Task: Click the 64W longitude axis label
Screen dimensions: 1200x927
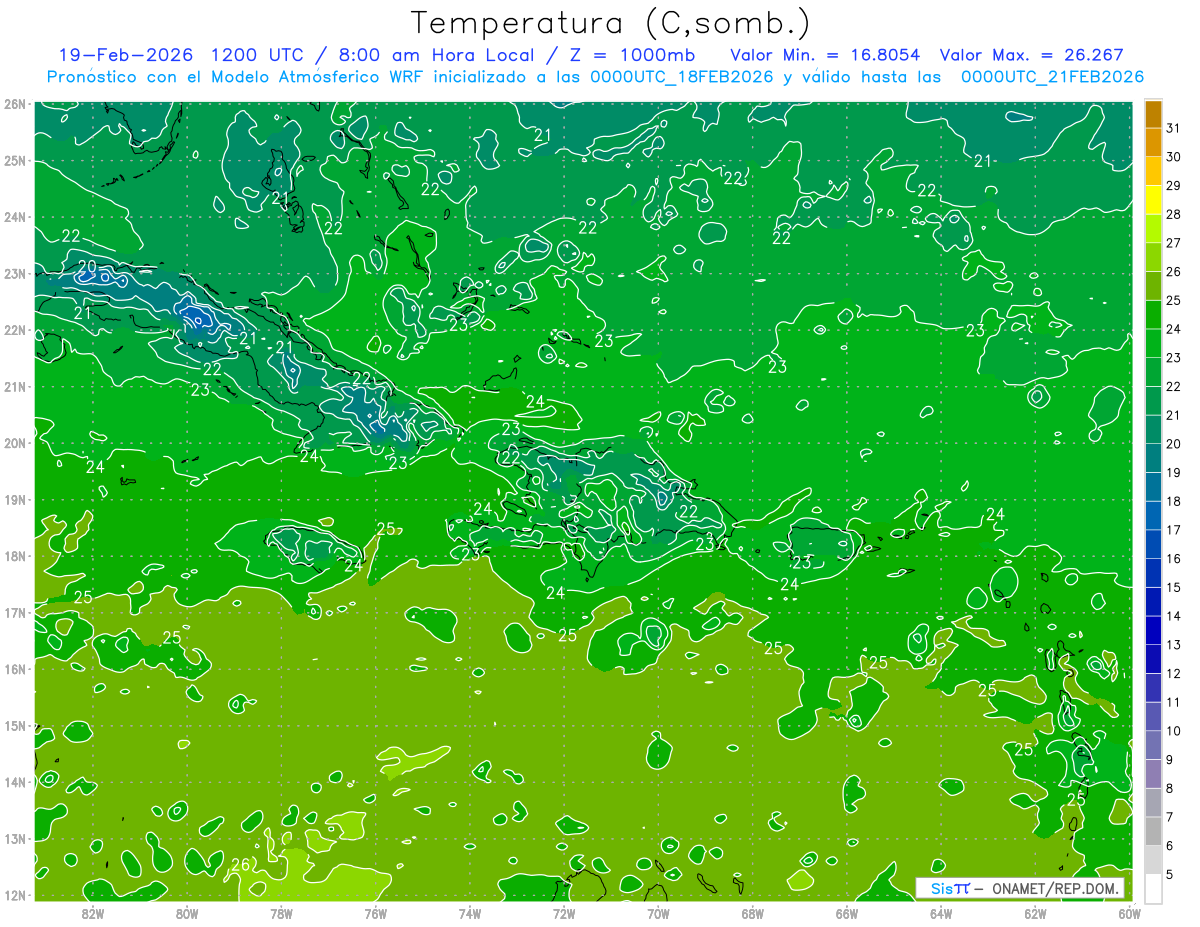Action: click(940, 913)
